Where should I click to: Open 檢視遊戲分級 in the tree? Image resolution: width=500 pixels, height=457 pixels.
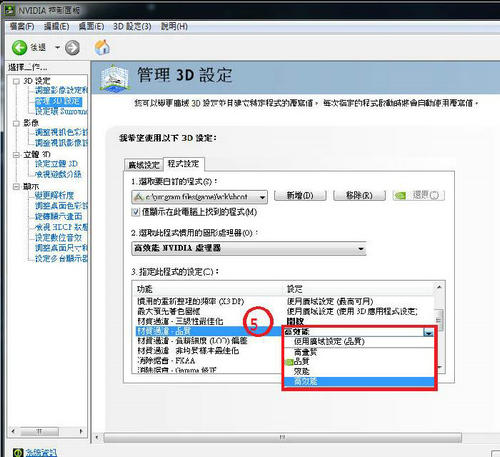point(58,174)
